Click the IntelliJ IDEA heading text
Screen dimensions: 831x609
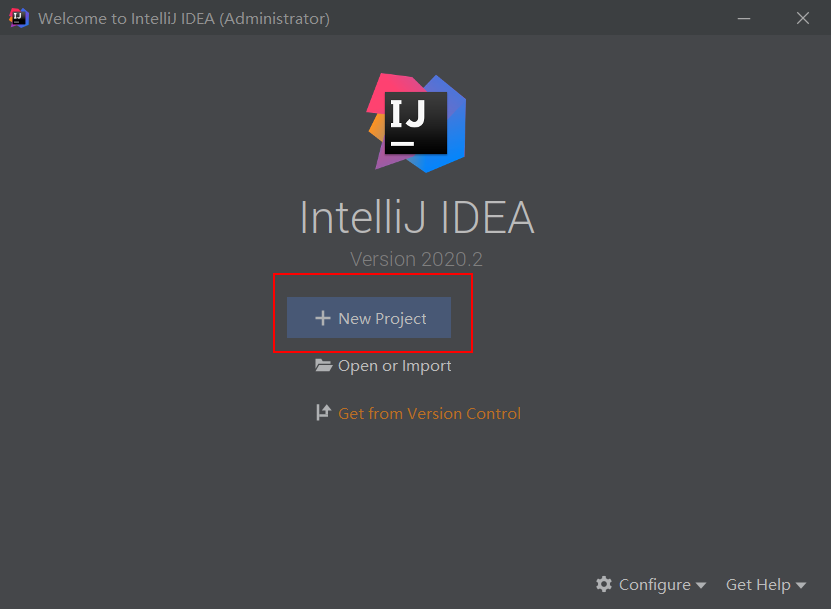416,218
